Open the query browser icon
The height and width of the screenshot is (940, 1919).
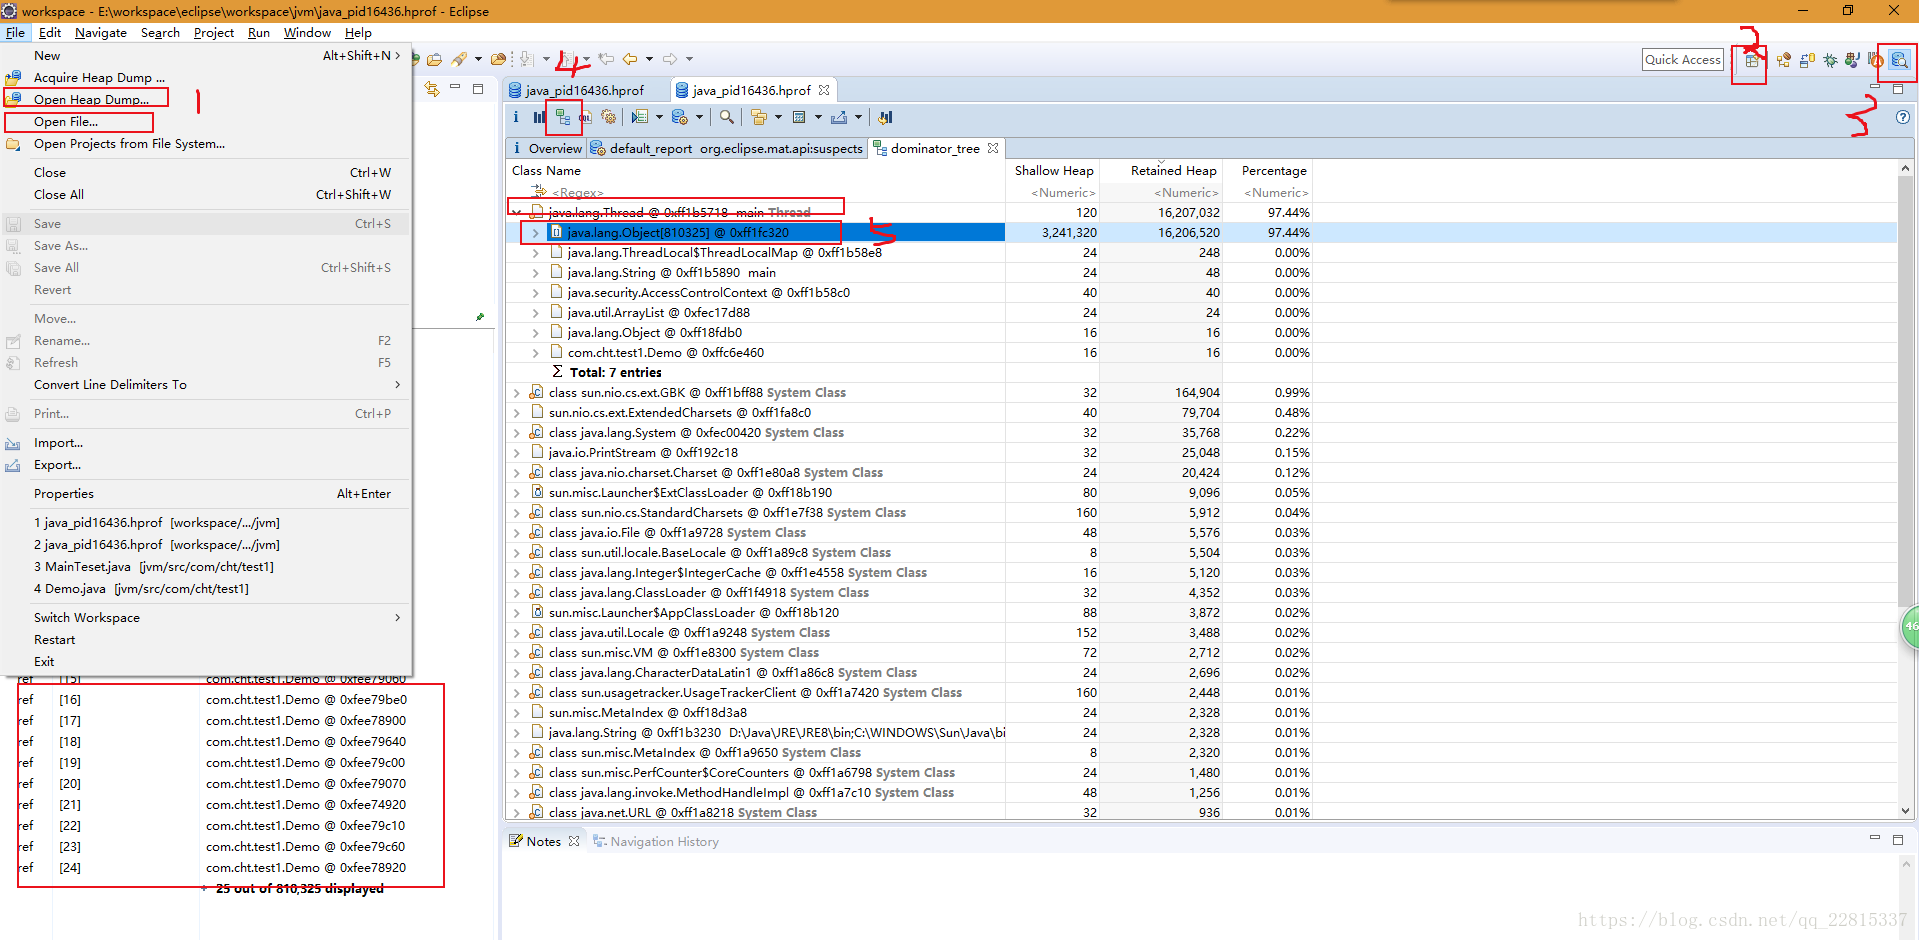(680, 117)
